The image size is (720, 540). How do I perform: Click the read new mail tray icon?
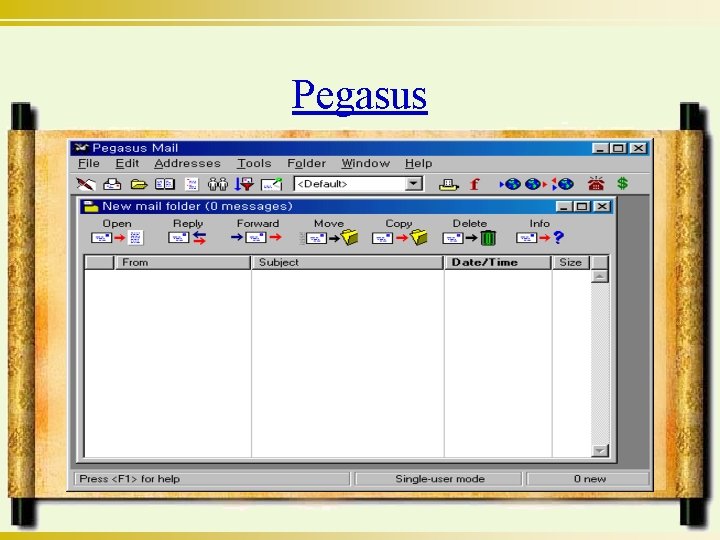tap(112, 184)
